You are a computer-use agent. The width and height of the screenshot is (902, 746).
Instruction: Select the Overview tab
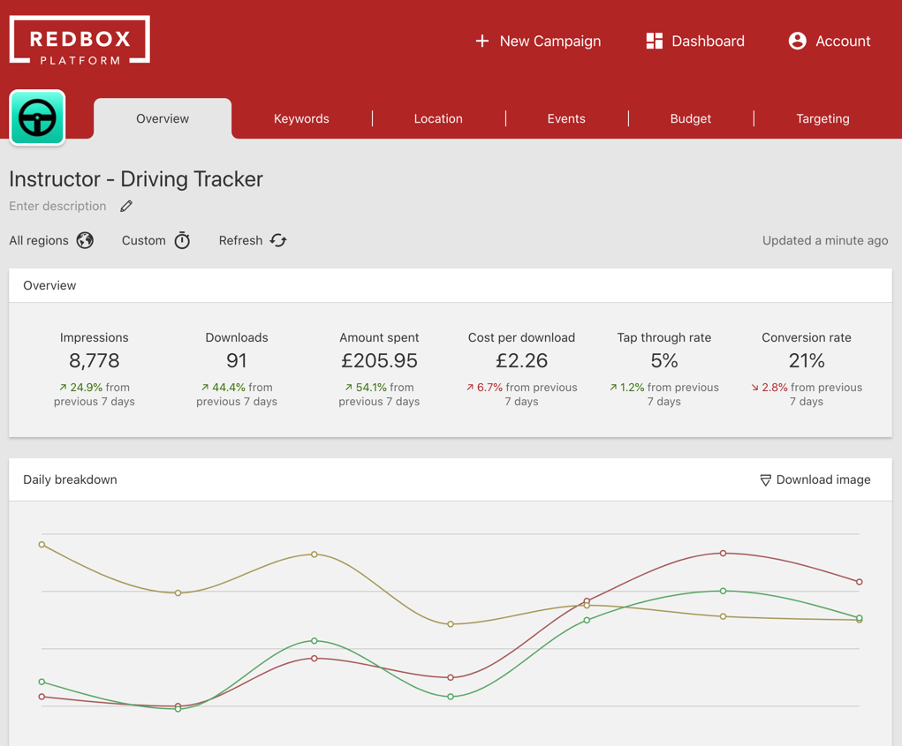[x=162, y=118]
